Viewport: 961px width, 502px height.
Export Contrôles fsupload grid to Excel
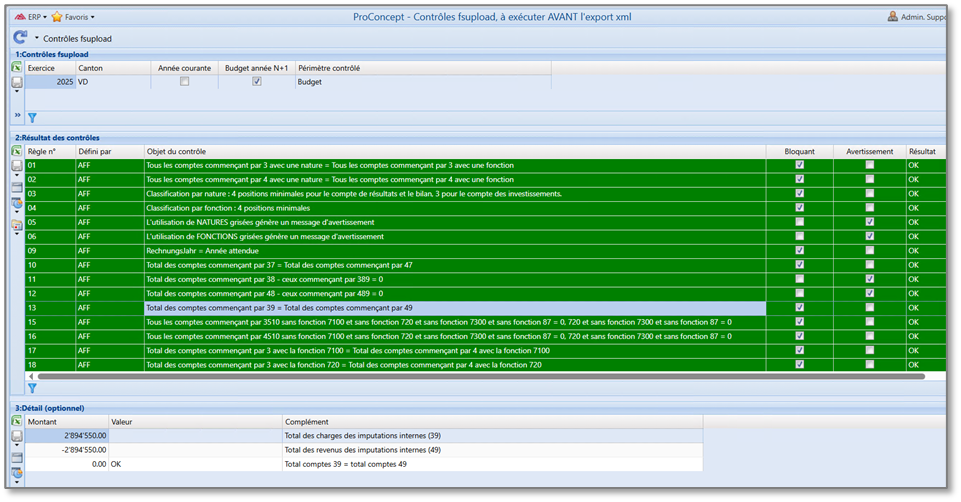click(x=17, y=67)
